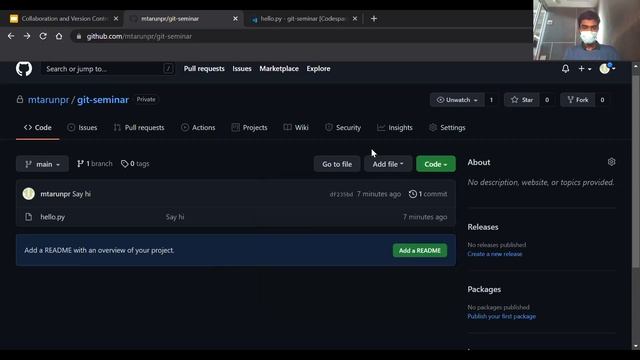Viewport: 640px width, 360px height.
Task: Star the repository
Action: click(522, 100)
